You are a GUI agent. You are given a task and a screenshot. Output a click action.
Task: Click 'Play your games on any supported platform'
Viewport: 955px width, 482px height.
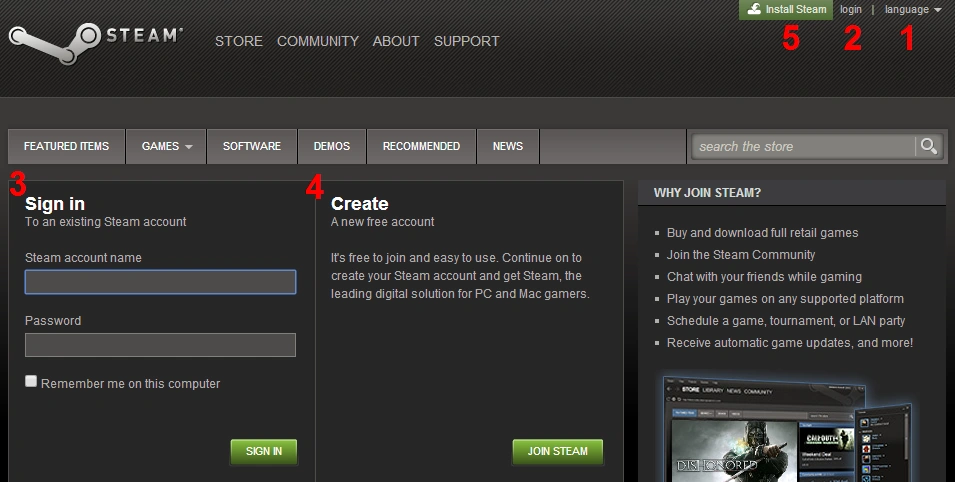(785, 299)
